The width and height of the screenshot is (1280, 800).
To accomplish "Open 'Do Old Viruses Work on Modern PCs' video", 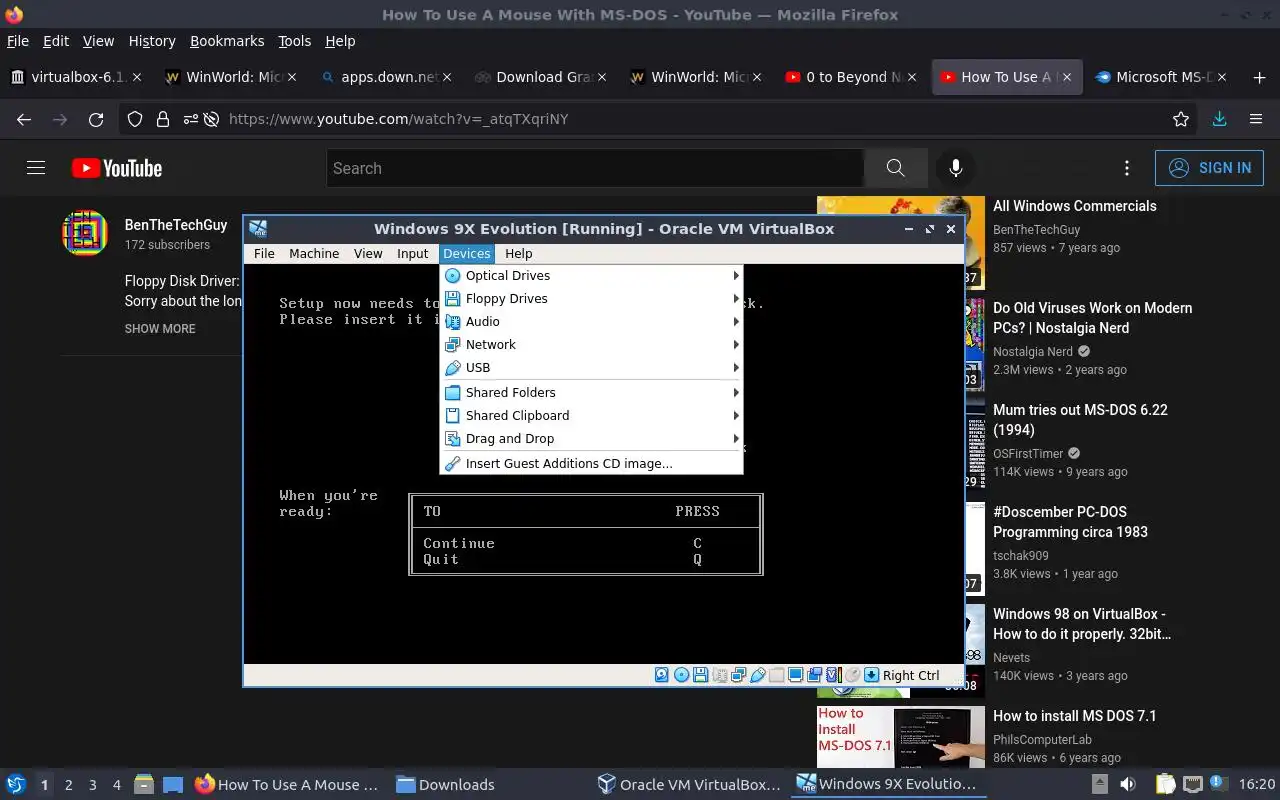I will click(1092, 318).
